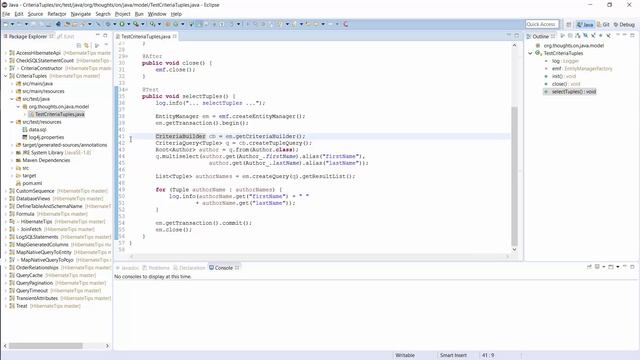Open the Source menu
Image resolution: width=640 pixels, height=360 pixels.
[35, 14]
